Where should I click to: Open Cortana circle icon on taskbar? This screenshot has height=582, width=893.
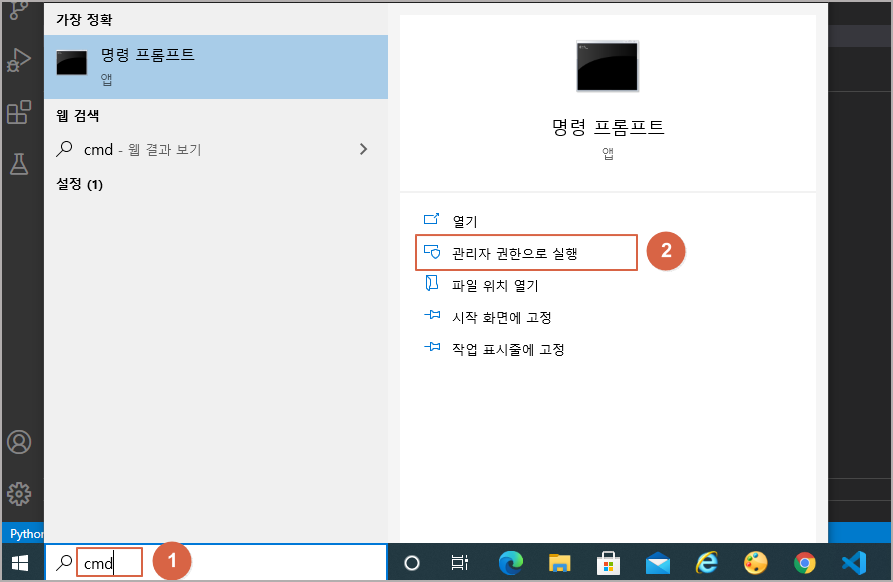pos(412,563)
